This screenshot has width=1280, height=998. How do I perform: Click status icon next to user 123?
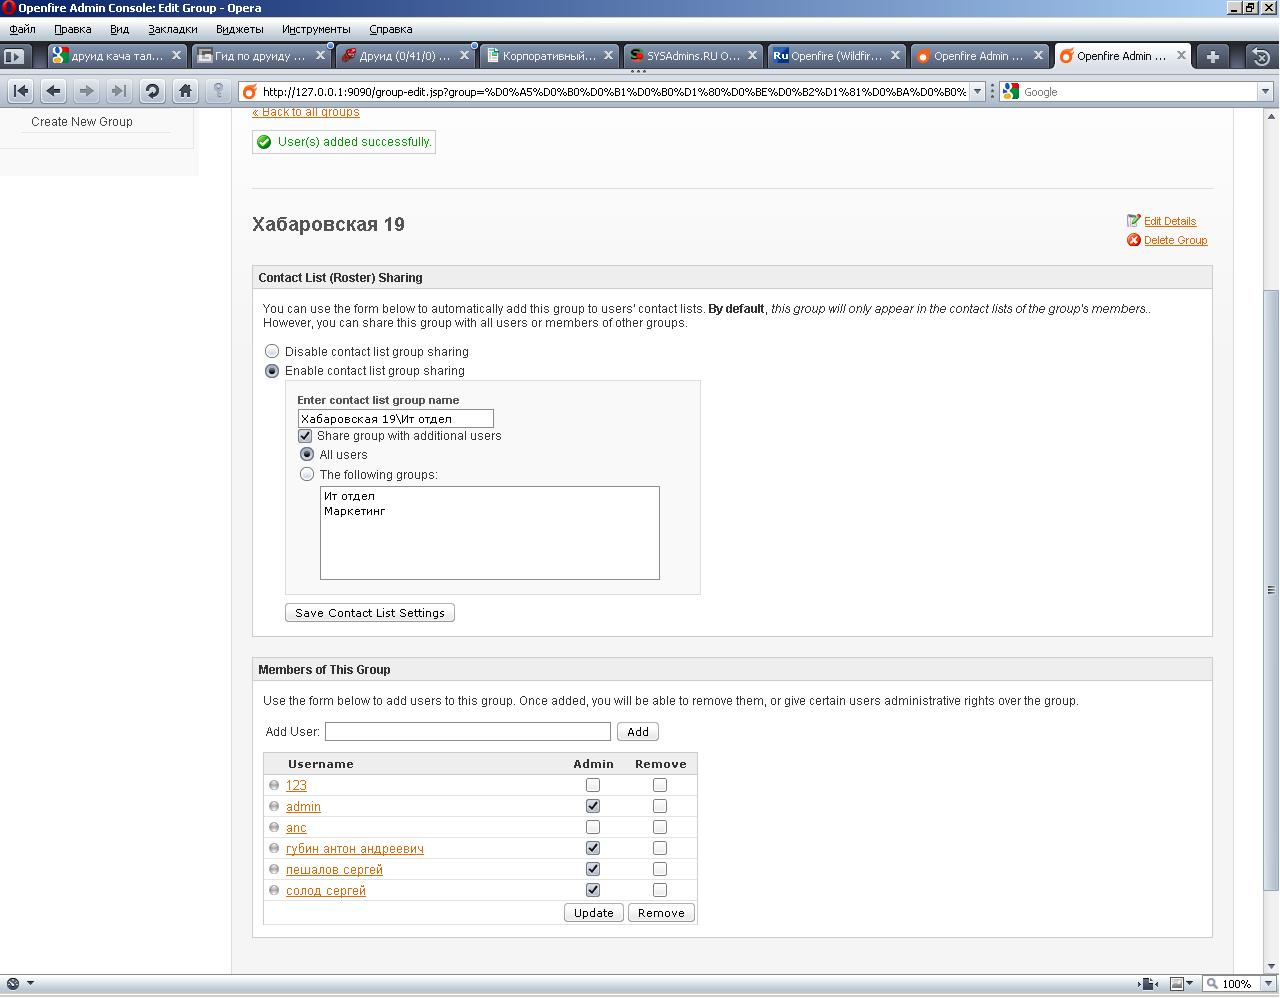pos(274,785)
